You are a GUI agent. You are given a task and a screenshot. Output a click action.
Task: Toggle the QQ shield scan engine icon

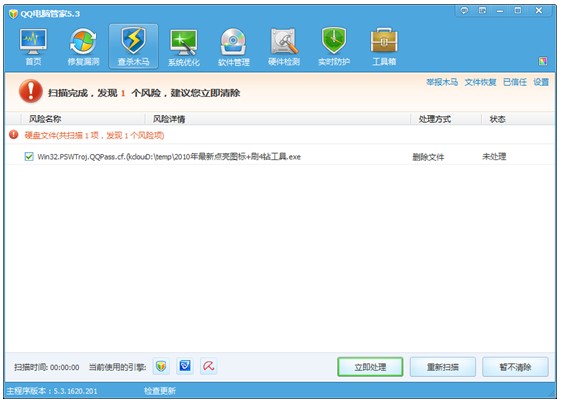(x=161, y=366)
